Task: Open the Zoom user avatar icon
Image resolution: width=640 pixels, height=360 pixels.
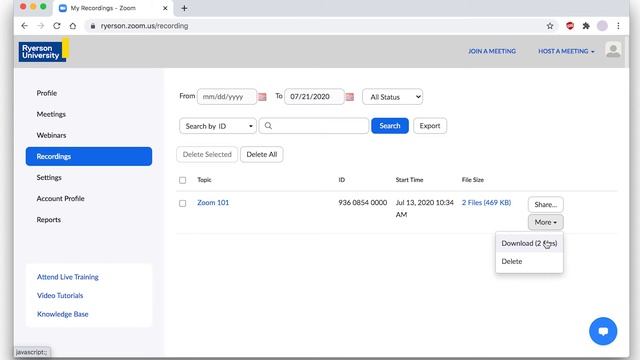Action: (613, 51)
